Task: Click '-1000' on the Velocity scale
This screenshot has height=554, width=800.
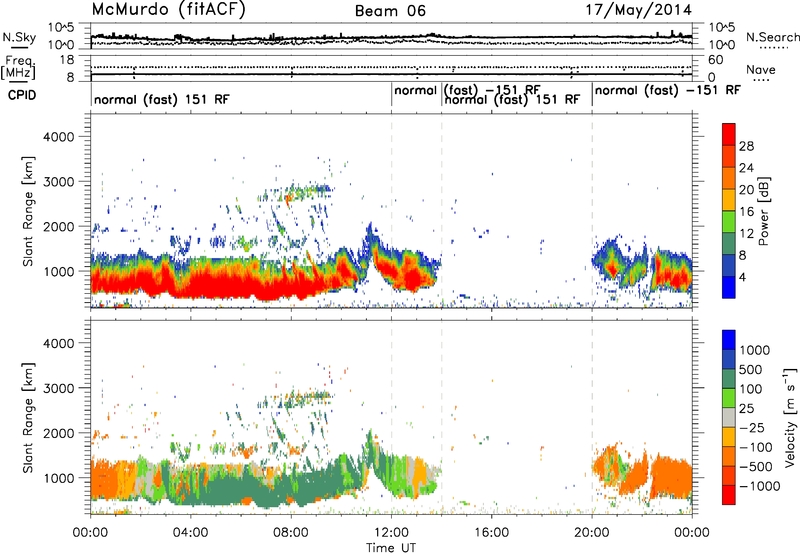Action: click(759, 486)
